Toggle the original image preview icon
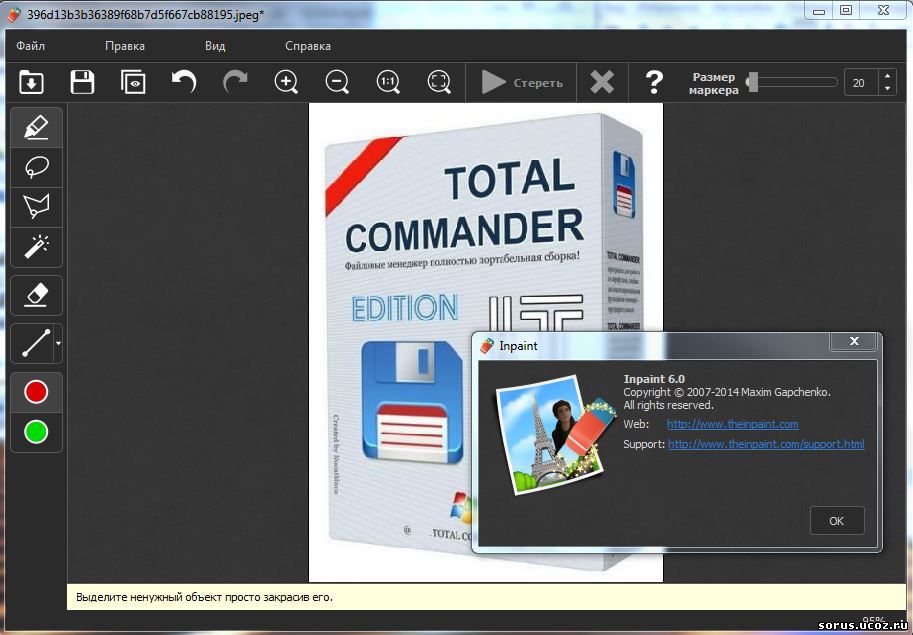The image size is (913, 635). click(133, 82)
